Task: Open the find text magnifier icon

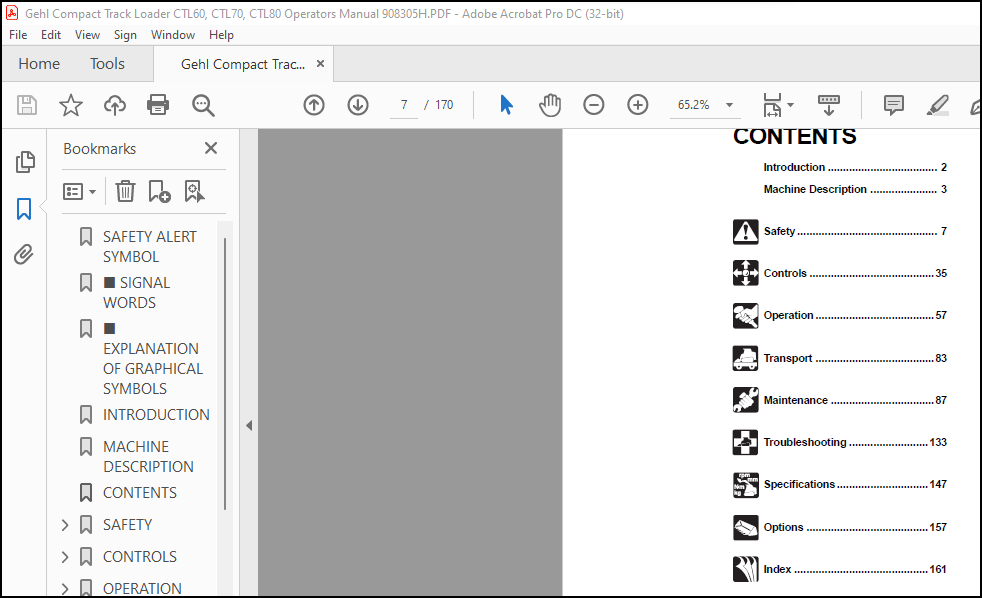Action: [203, 105]
